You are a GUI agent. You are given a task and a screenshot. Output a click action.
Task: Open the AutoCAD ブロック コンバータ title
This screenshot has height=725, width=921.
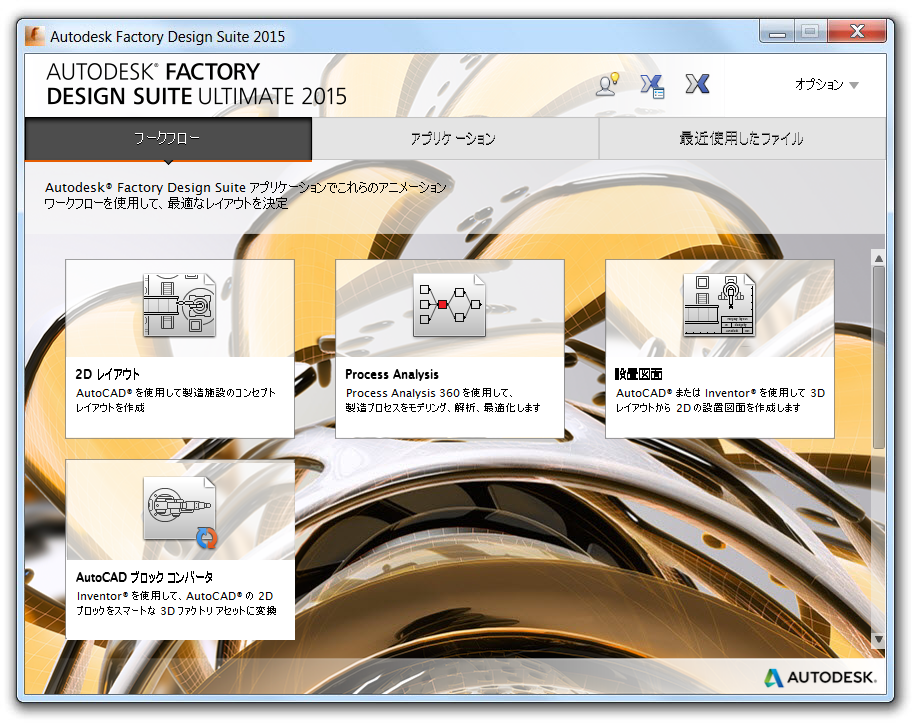(144, 578)
